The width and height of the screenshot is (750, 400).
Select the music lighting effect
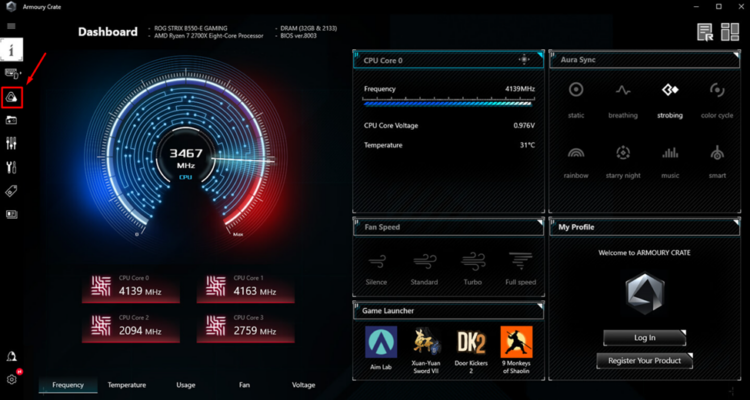click(x=670, y=161)
